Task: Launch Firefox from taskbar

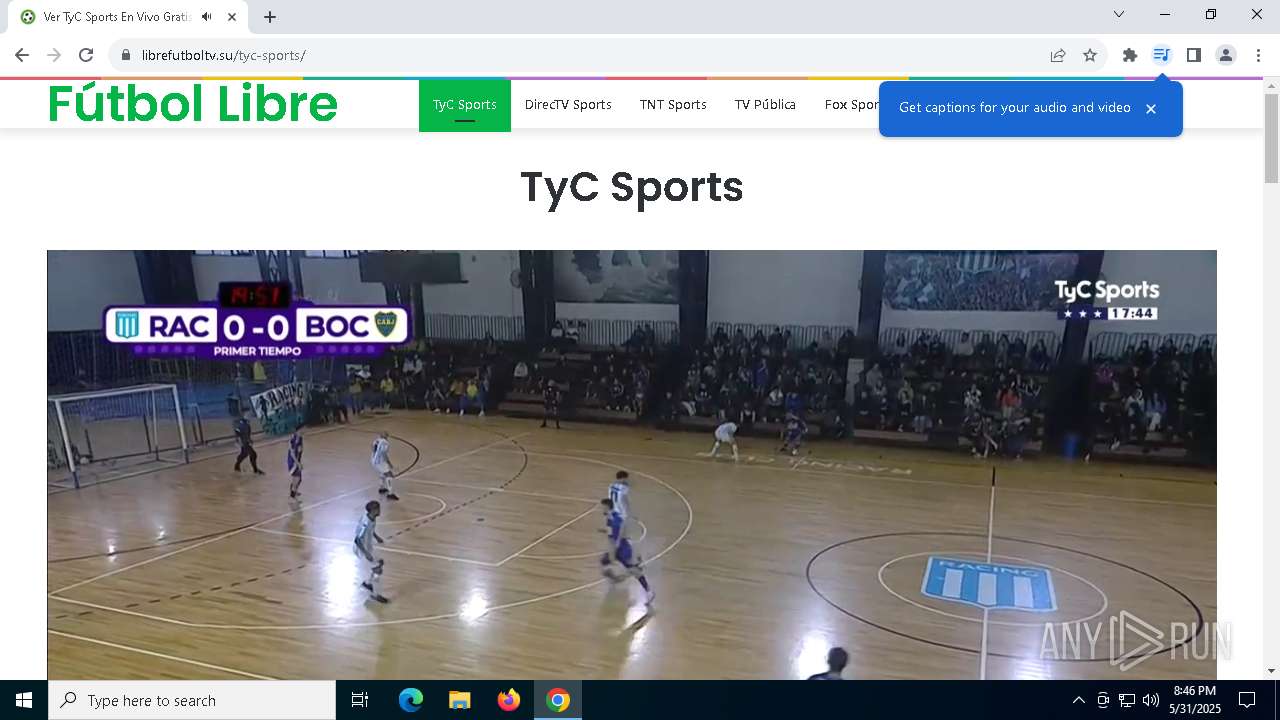Action: point(508,700)
